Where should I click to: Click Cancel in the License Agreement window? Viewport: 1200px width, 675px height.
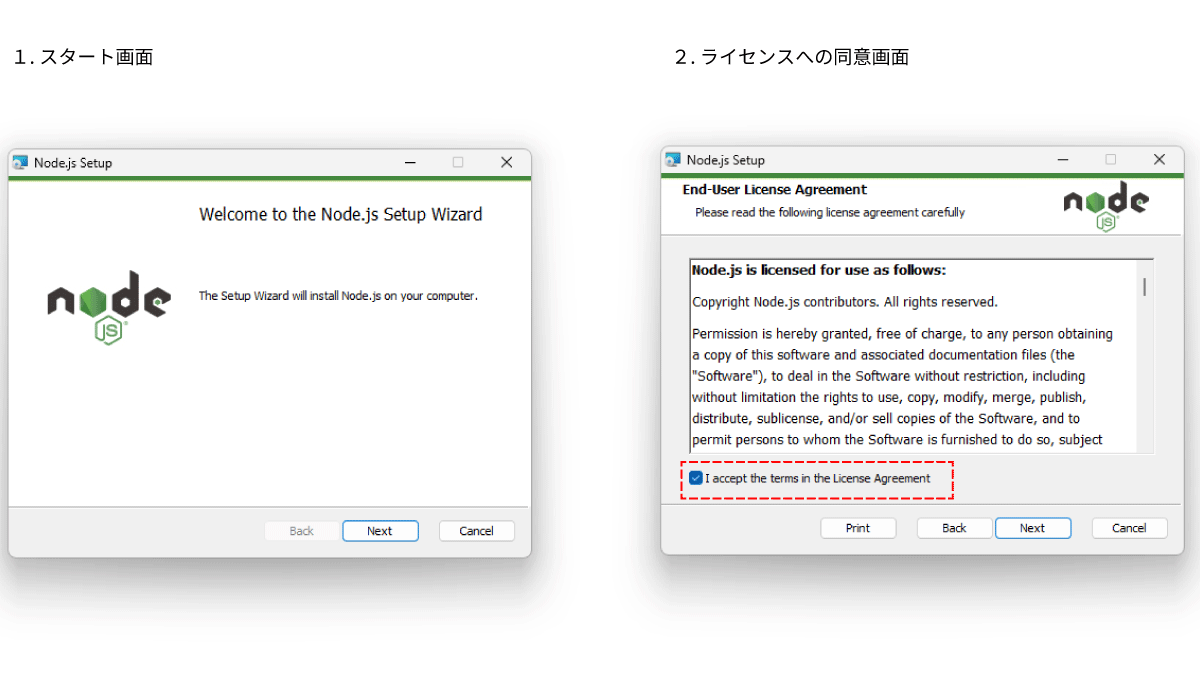coord(1129,528)
